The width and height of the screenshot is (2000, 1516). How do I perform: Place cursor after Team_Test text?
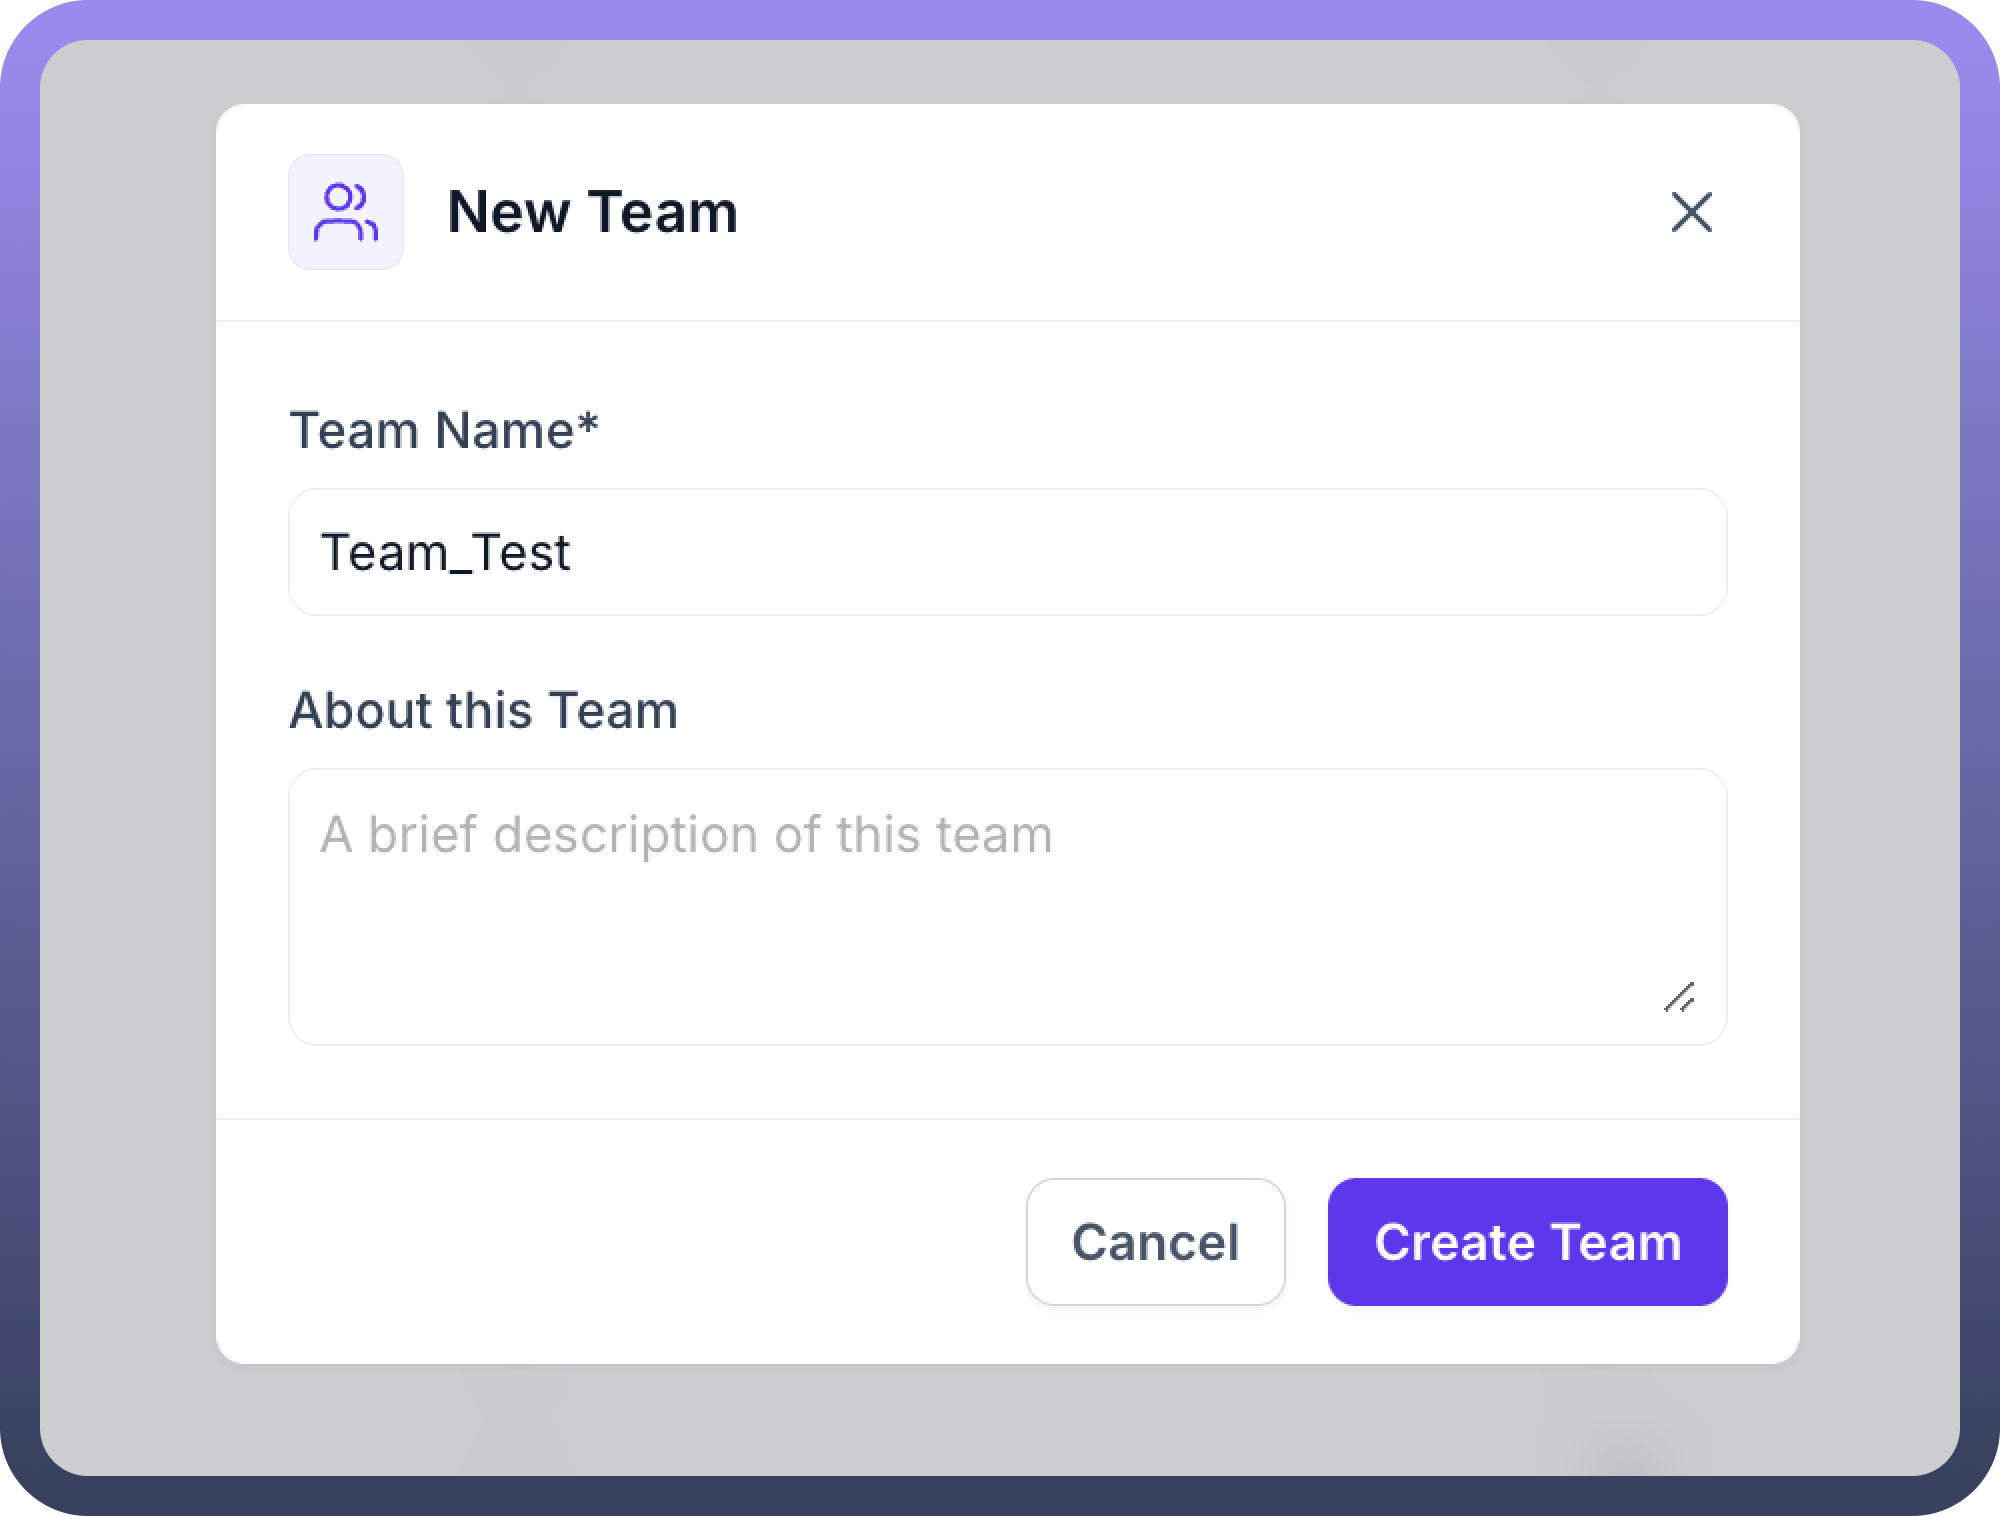(573, 553)
